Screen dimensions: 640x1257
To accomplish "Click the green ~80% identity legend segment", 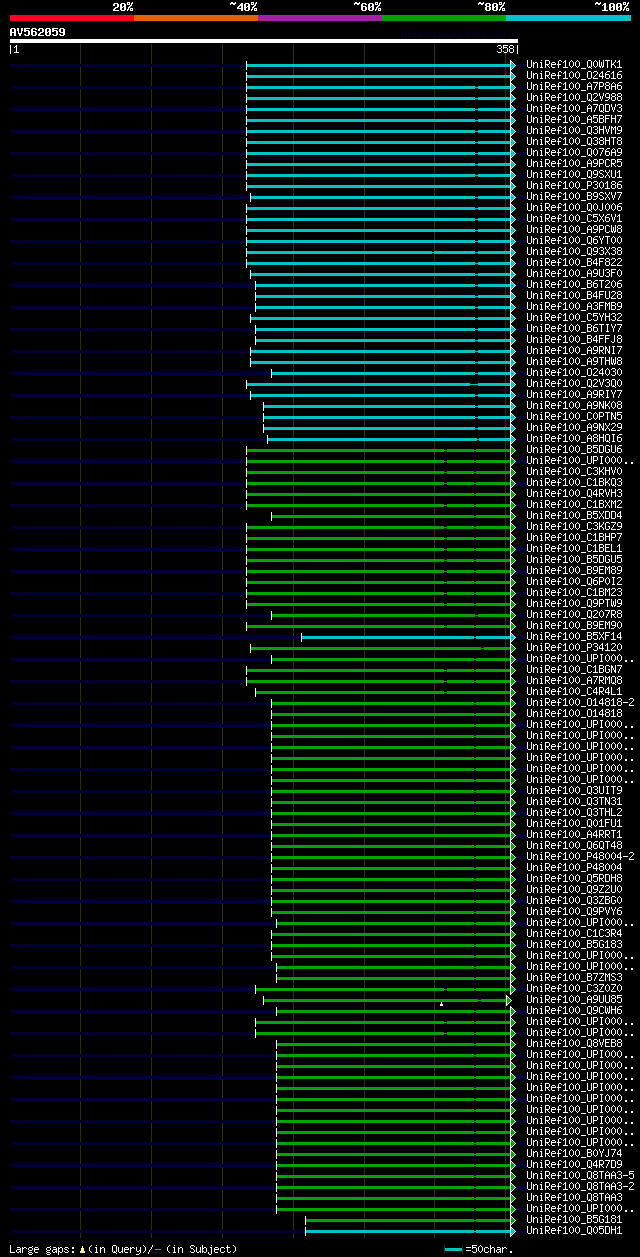I will [443, 18].
